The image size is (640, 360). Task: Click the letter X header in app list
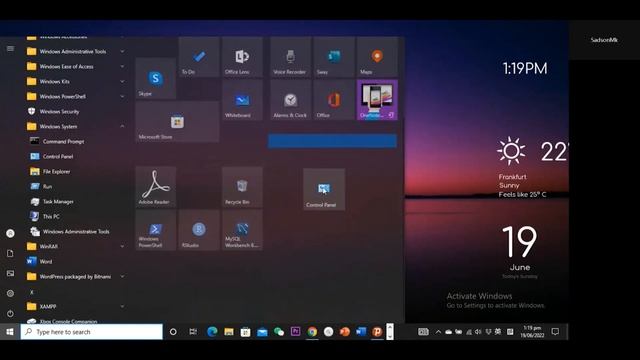pos(32,292)
